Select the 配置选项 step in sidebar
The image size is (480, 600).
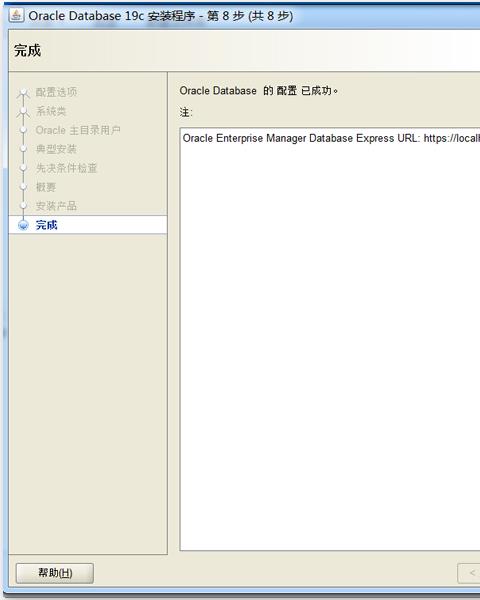(56, 92)
